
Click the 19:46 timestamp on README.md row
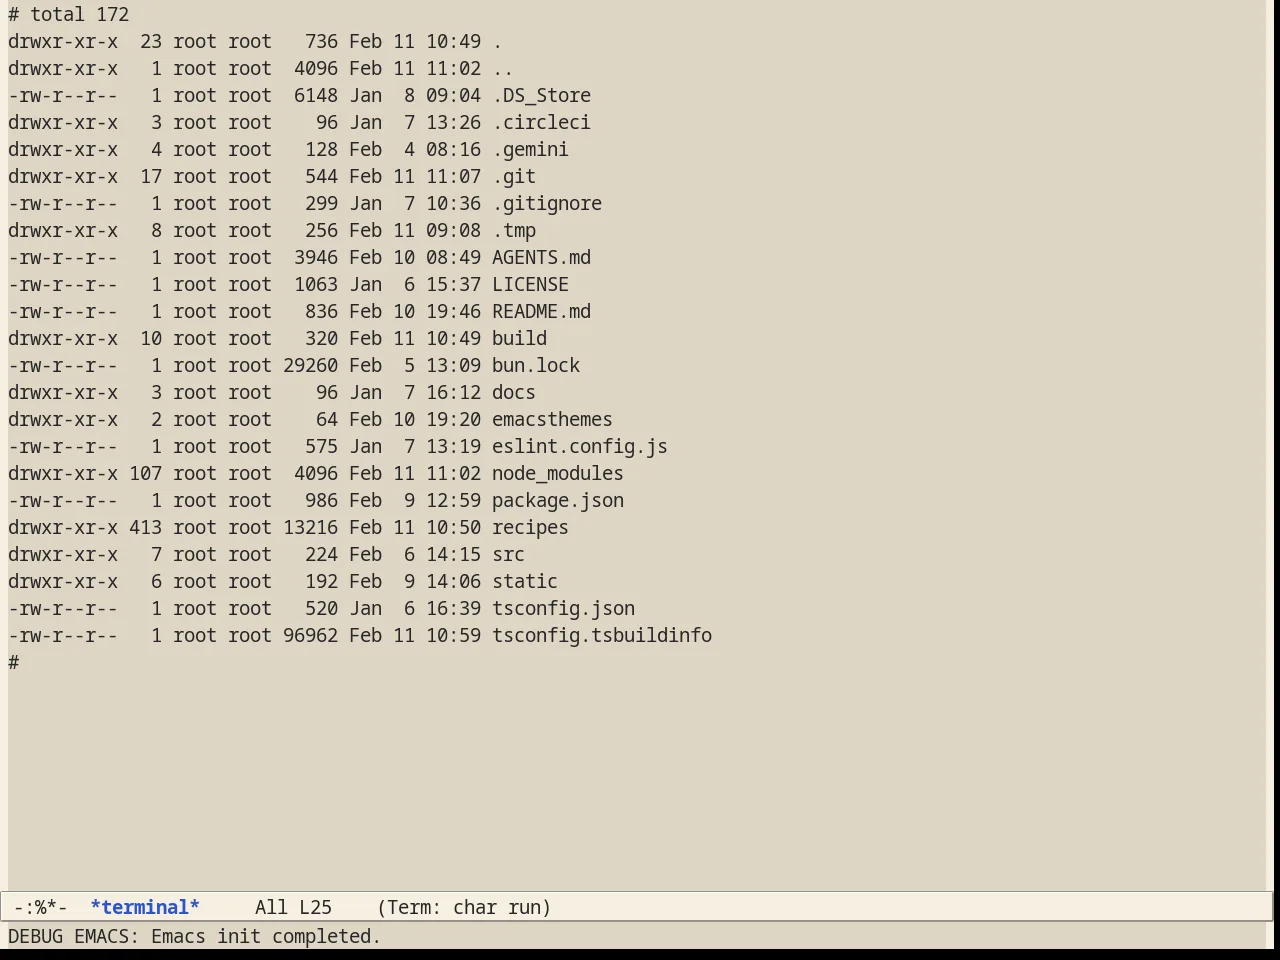point(453,311)
